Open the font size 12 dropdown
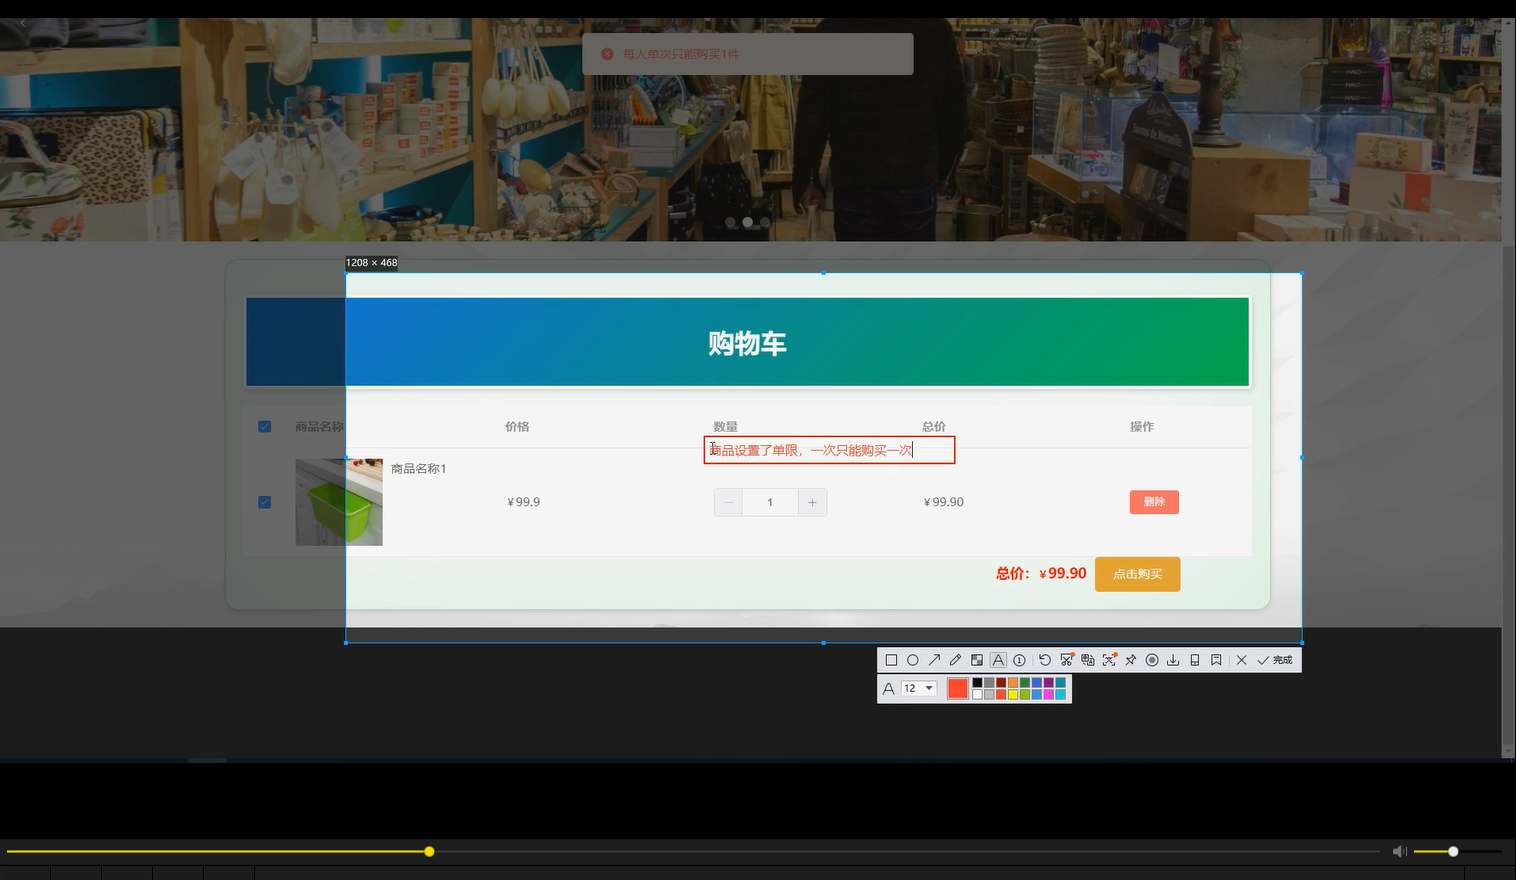Screen dimensions: 1516x880 click(916, 688)
